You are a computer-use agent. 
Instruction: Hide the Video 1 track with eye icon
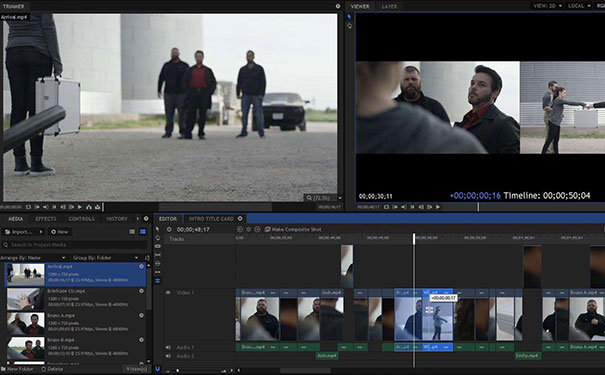(x=168, y=292)
